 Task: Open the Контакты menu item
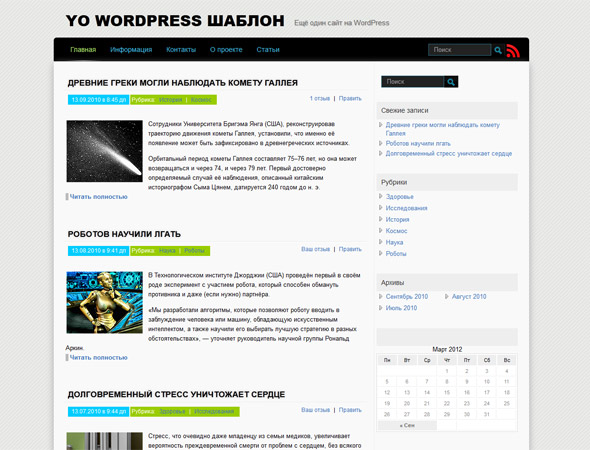[x=181, y=50]
